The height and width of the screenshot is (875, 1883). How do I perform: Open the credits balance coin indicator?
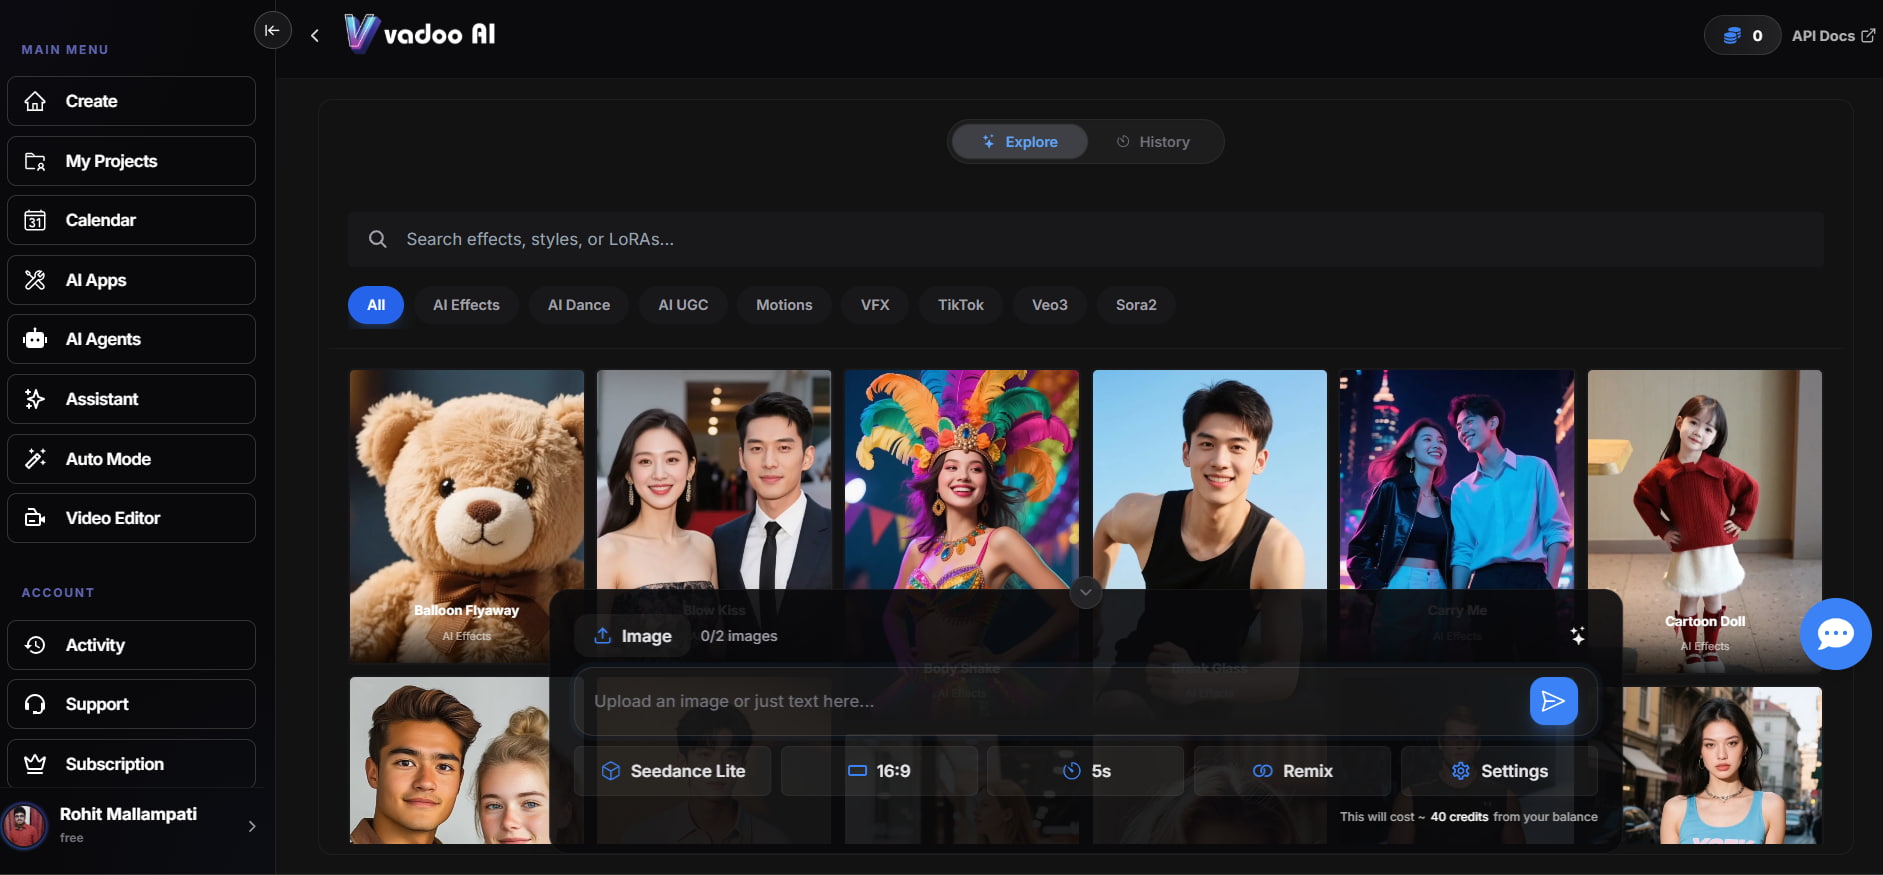click(x=1742, y=36)
